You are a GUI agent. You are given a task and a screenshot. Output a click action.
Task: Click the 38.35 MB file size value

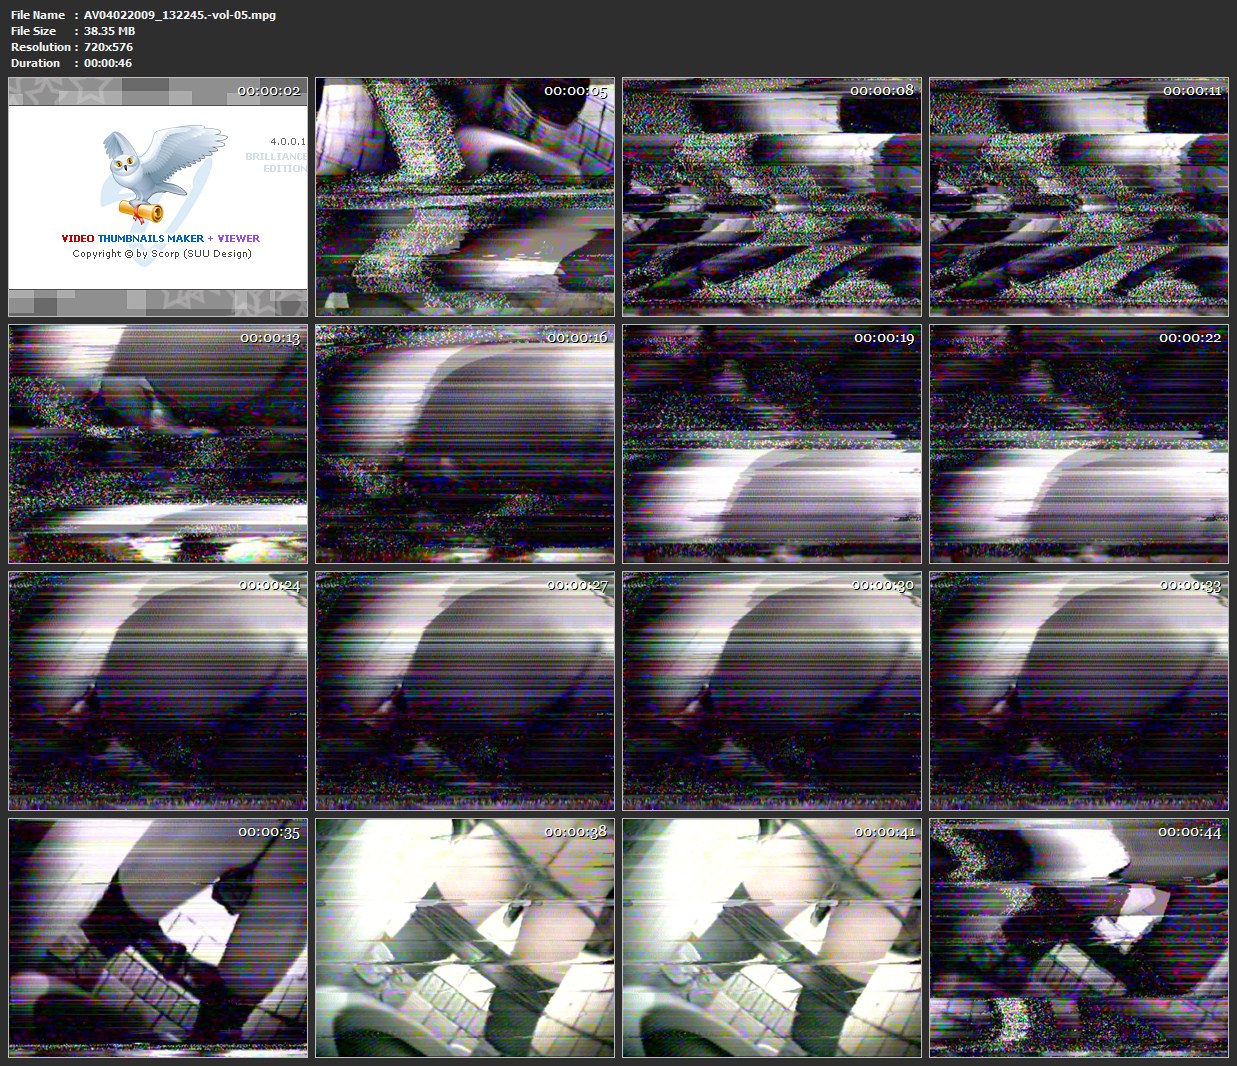[x=109, y=31]
